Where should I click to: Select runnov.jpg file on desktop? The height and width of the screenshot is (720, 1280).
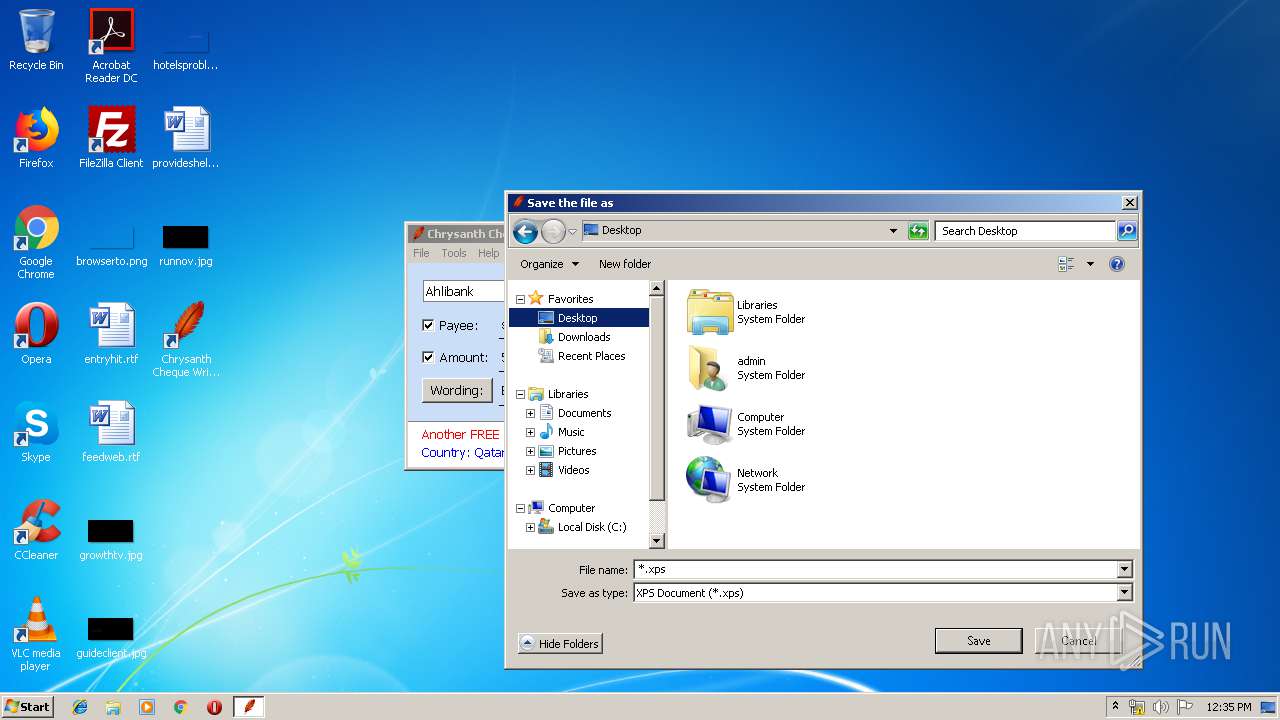pos(186,246)
